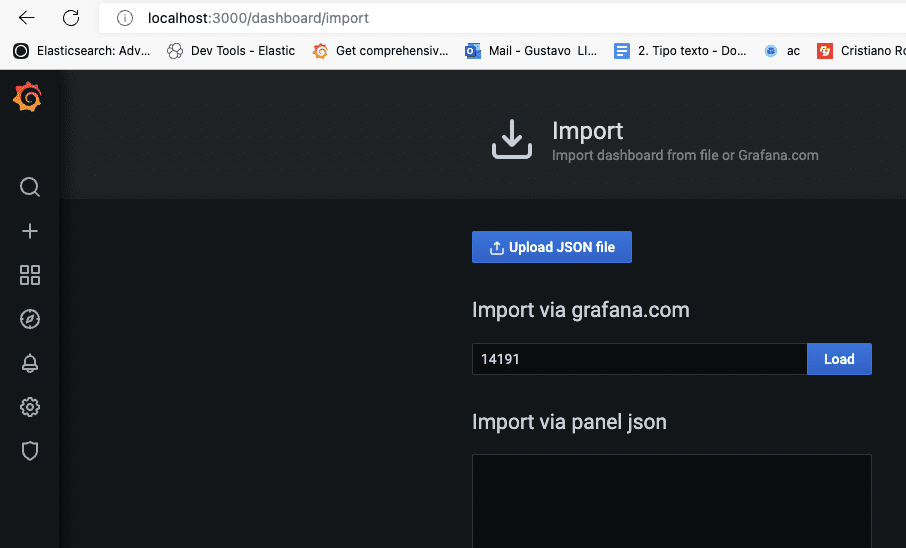
Task: Open the ac bookmark
Action: [782, 51]
